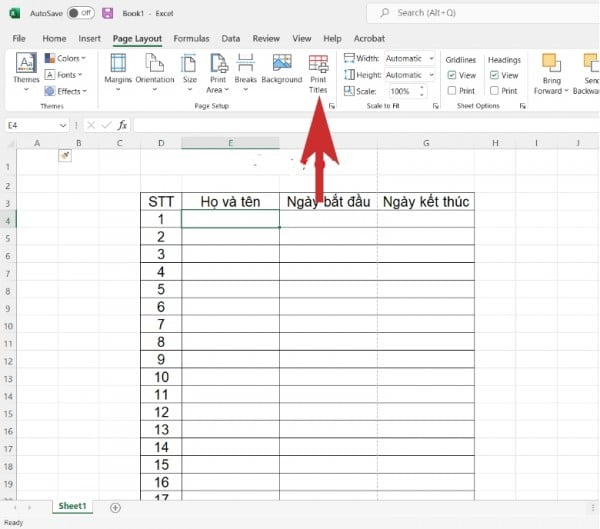Click the Insert Function fx icon
This screenshot has height=529, width=600.
[122, 125]
